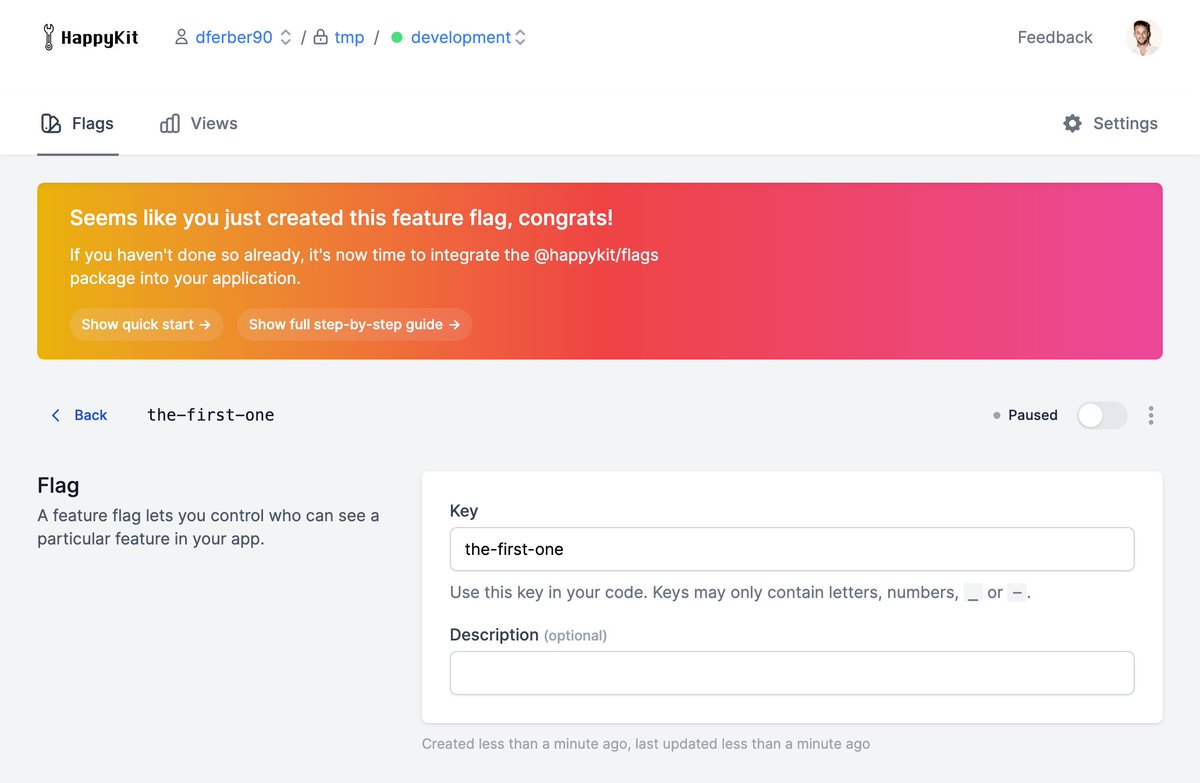The width and height of the screenshot is (1200, 783).
Task: Go Back to the flags list
Action: pyautogui.click(x=79, y=415)
